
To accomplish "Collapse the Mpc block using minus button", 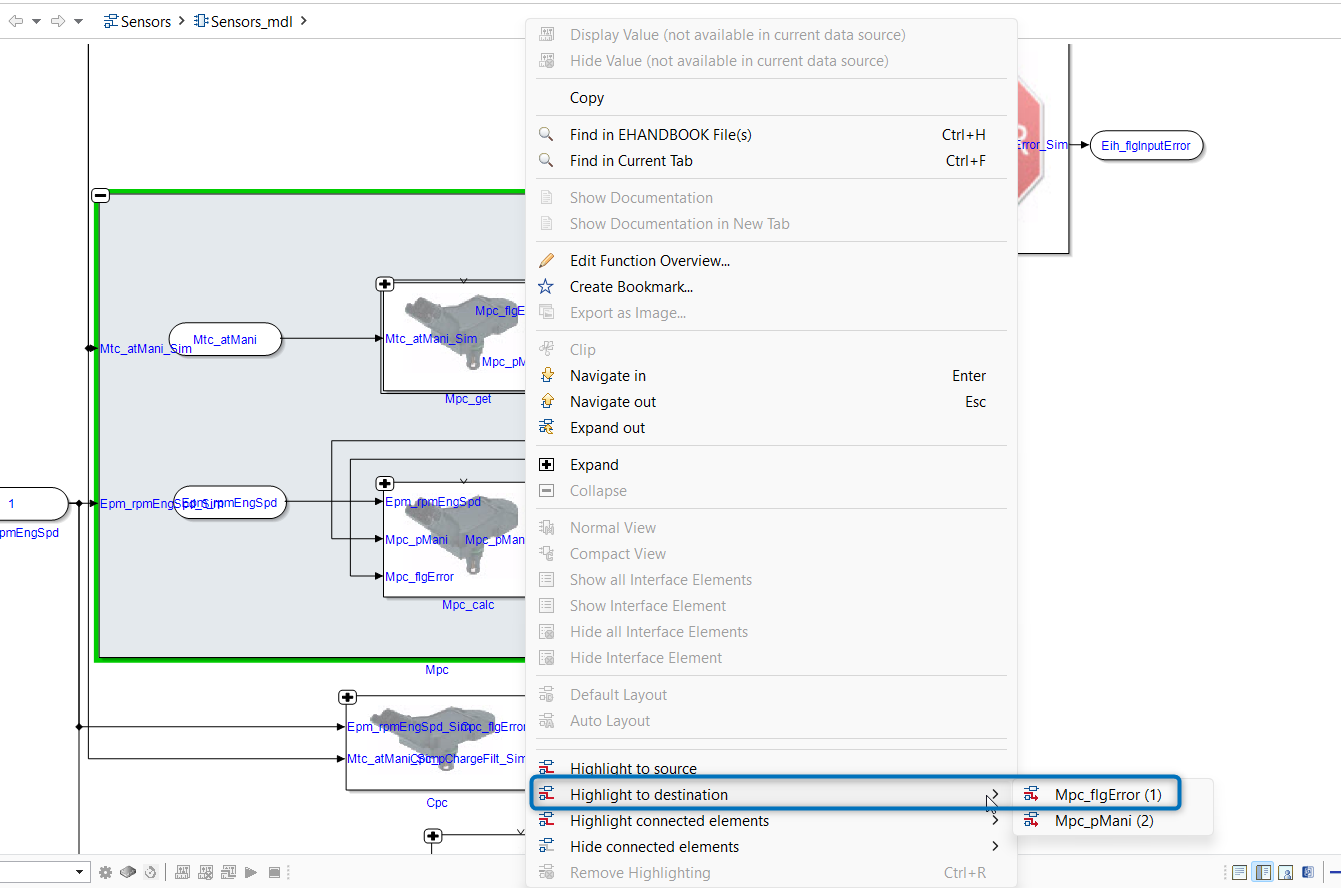I will click(x=100, y=195).
